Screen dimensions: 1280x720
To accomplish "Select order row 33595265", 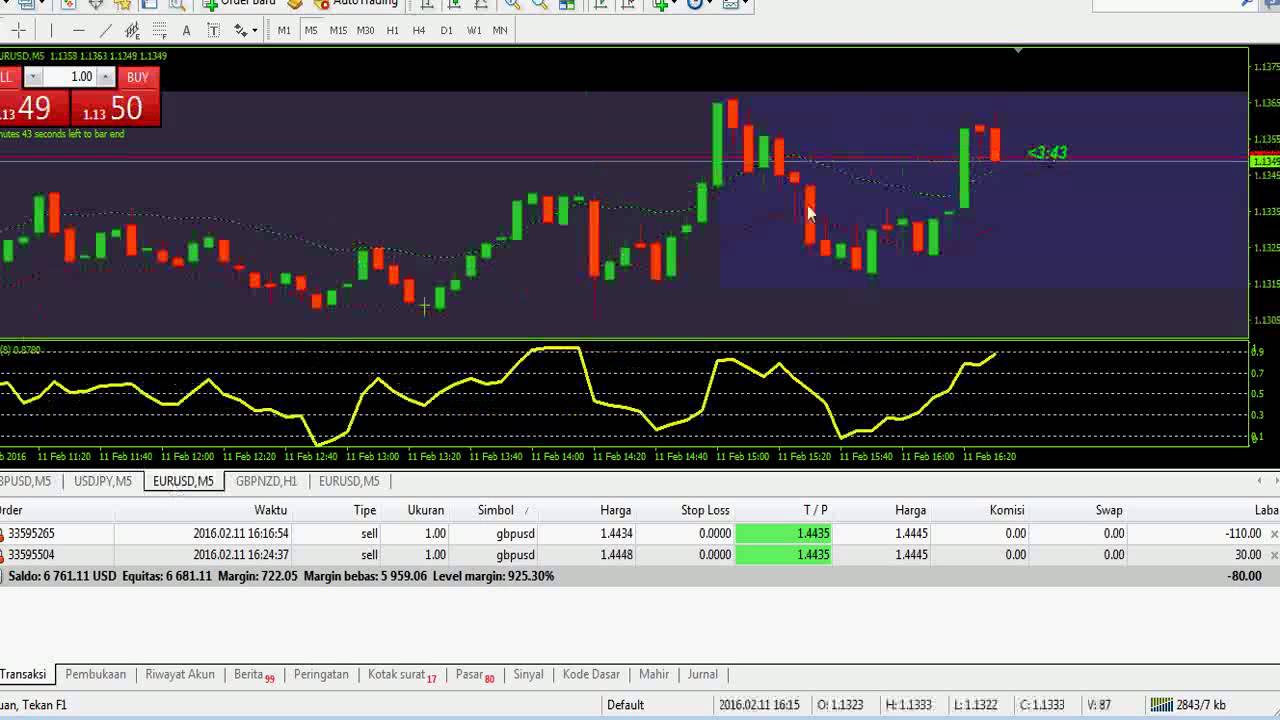I will 640,534.
